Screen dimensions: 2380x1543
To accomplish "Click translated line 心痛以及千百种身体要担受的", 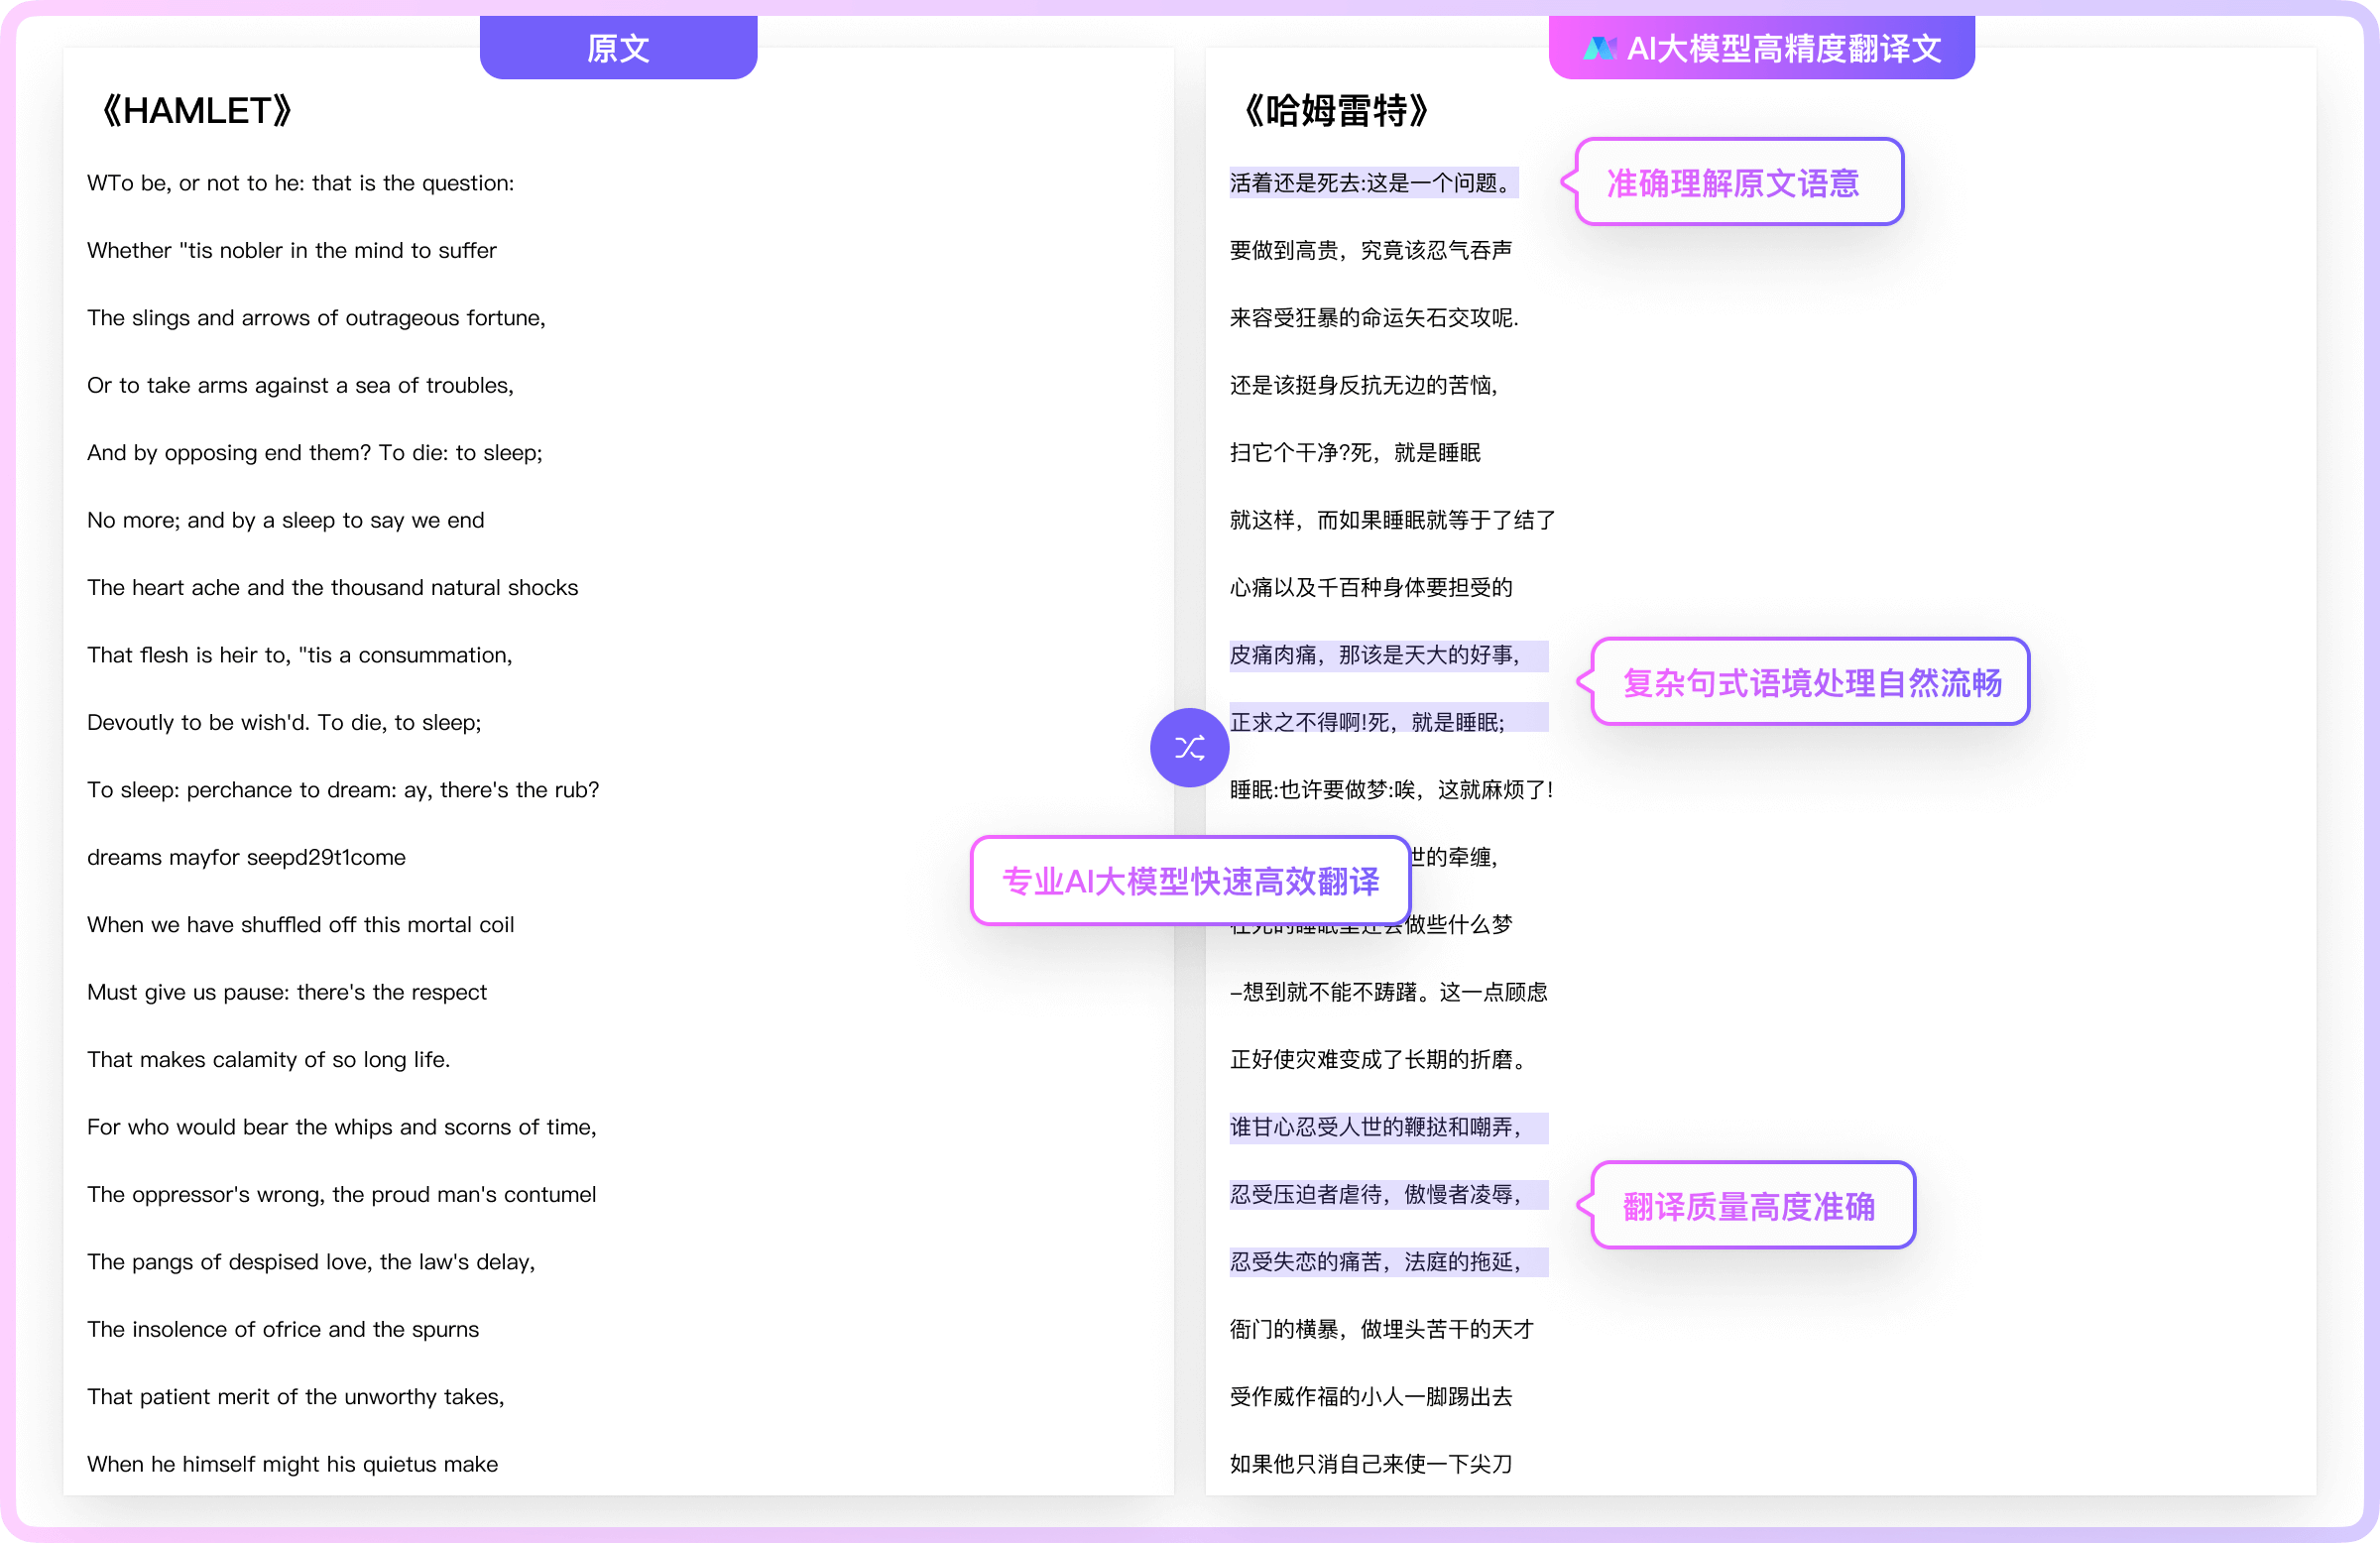I will coord(1371,587).
